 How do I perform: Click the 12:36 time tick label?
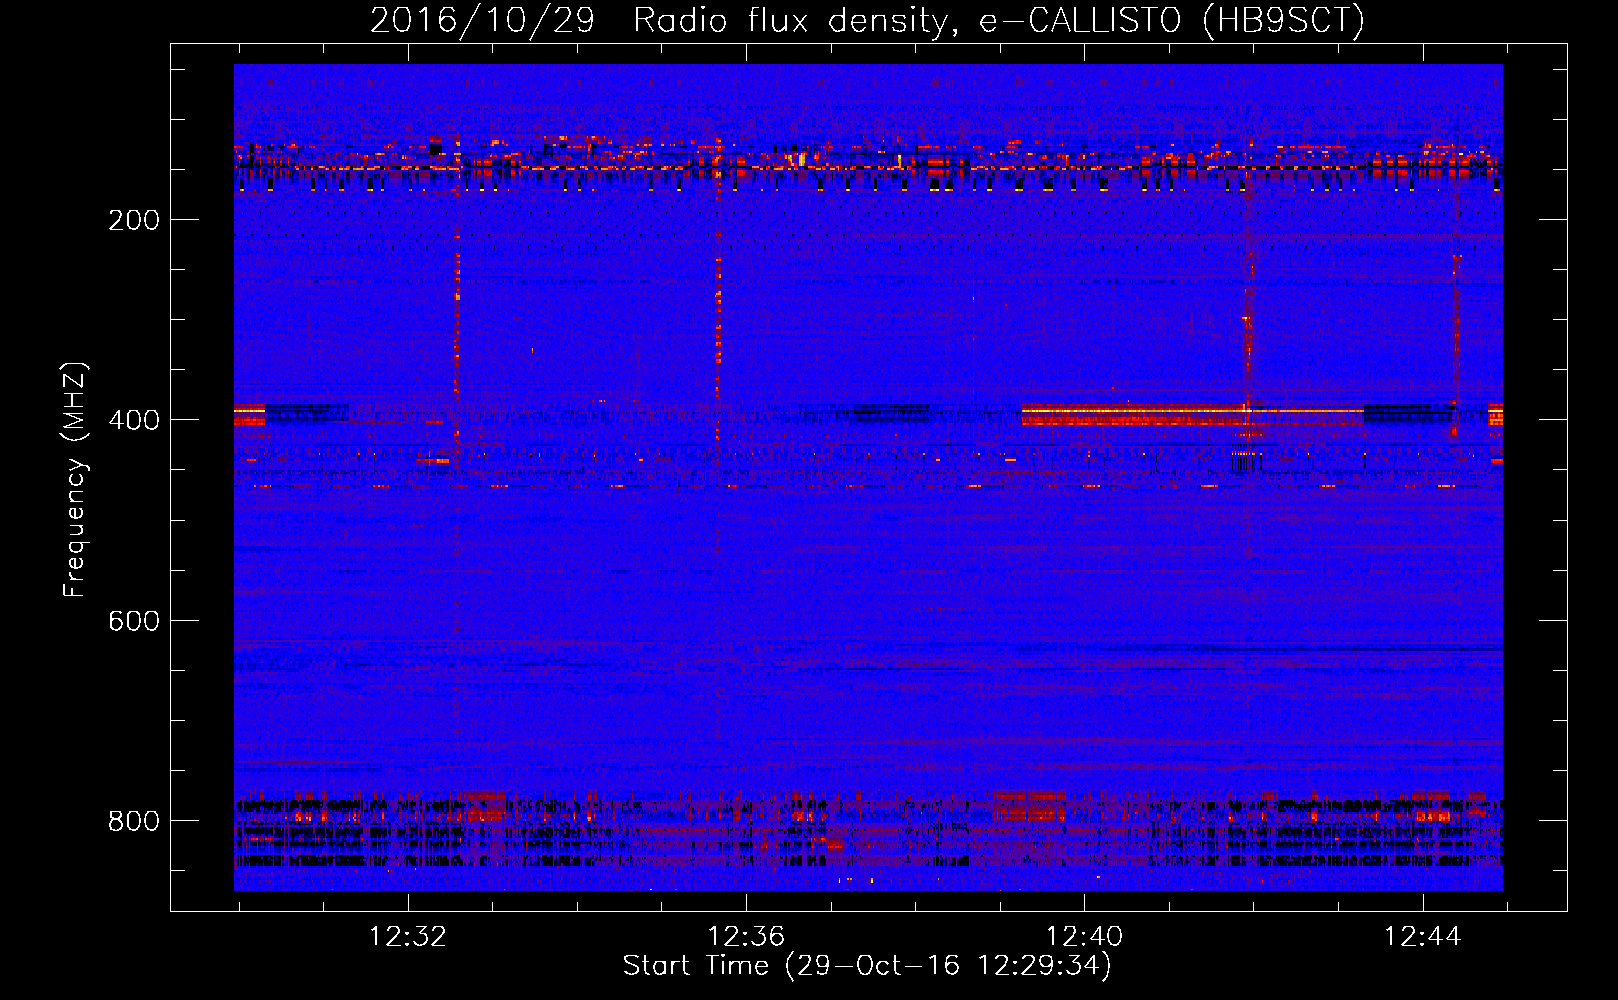coord(746,937)
